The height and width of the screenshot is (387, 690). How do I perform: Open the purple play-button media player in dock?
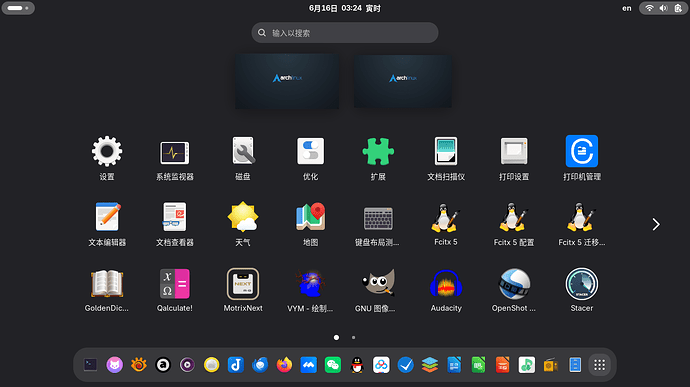[x=187, y=365]
